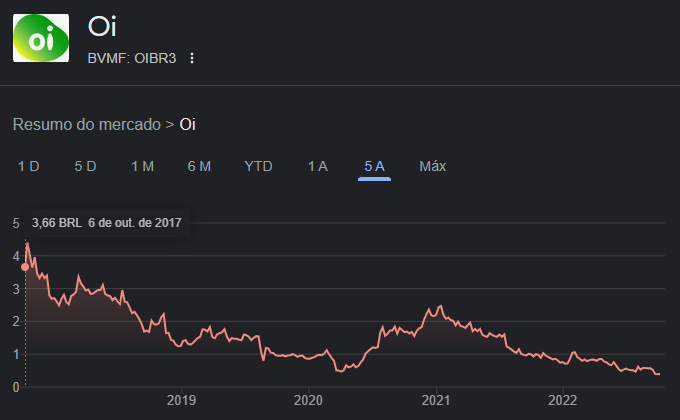Select the 1 D time range tab
The width and height of the screenshot is (680, 420).
(x=29, y=166)
